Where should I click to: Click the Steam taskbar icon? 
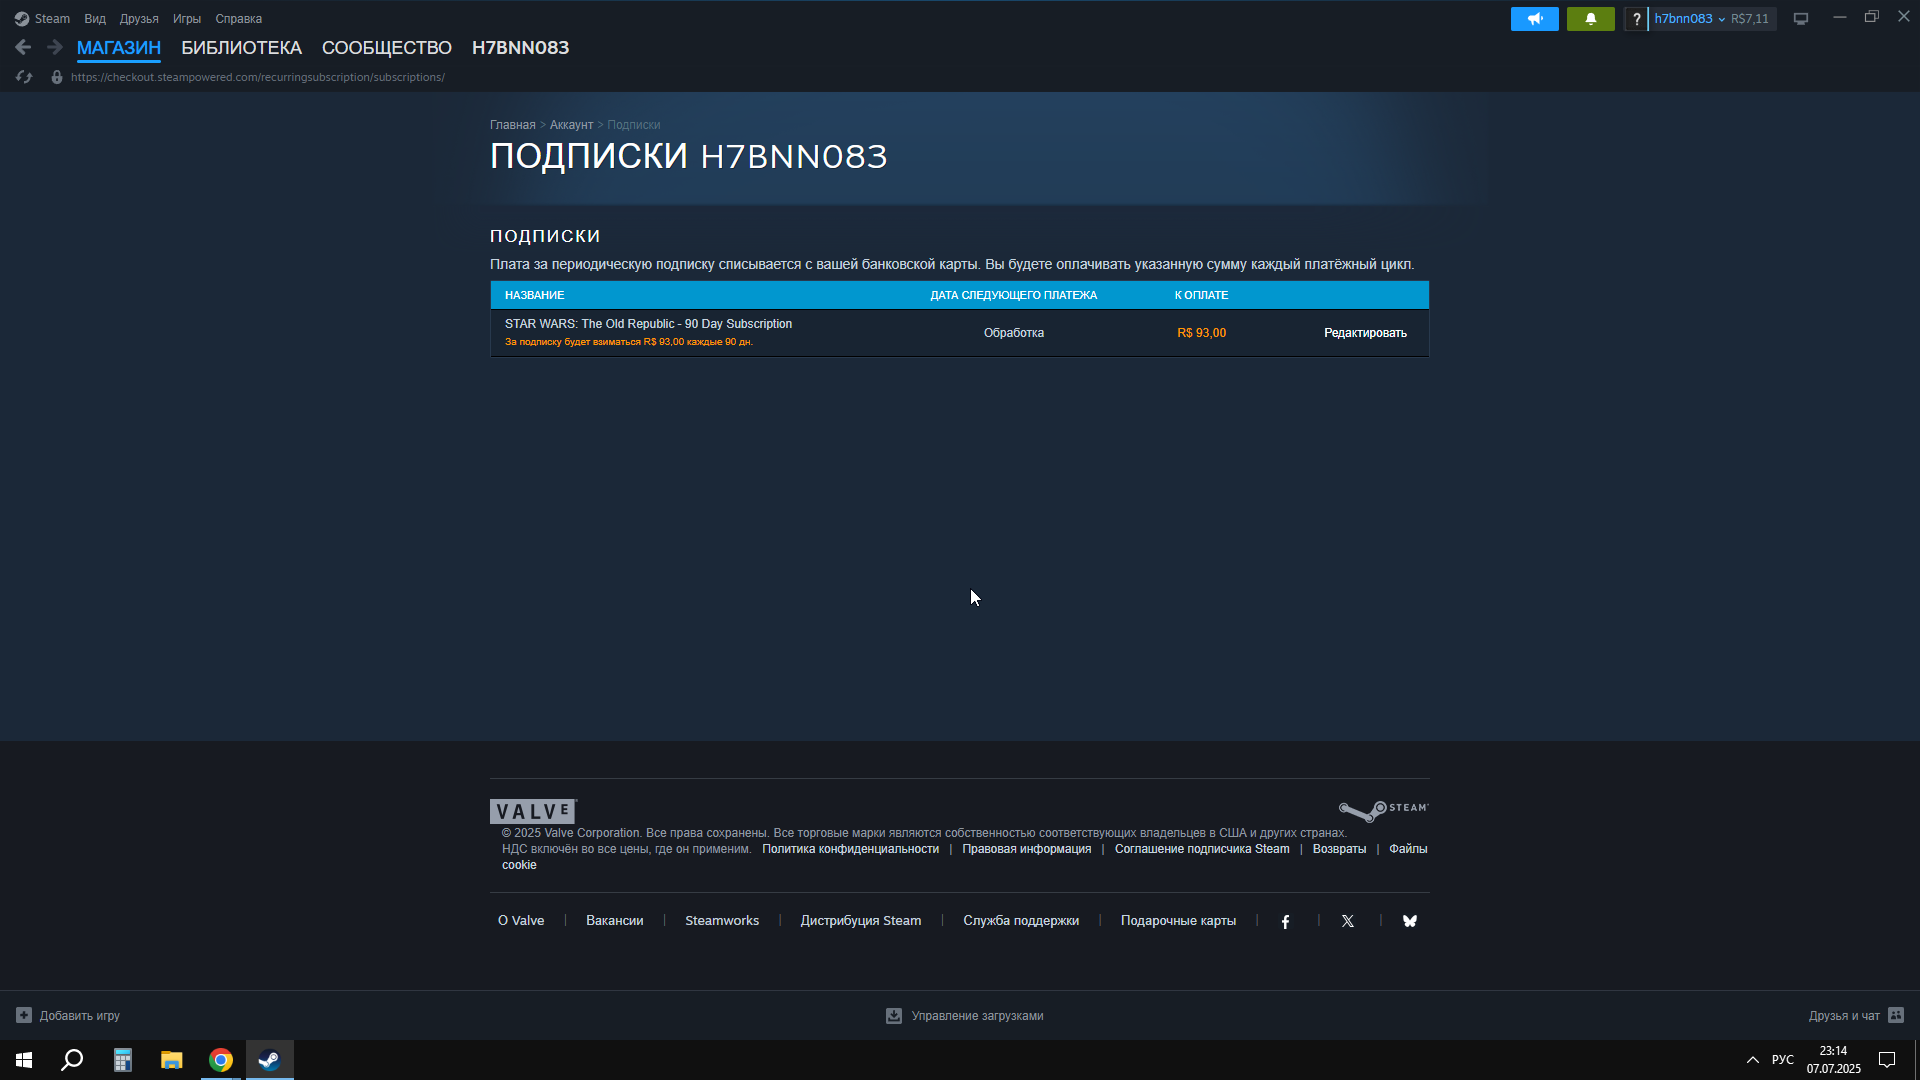tap(270, 1060)
